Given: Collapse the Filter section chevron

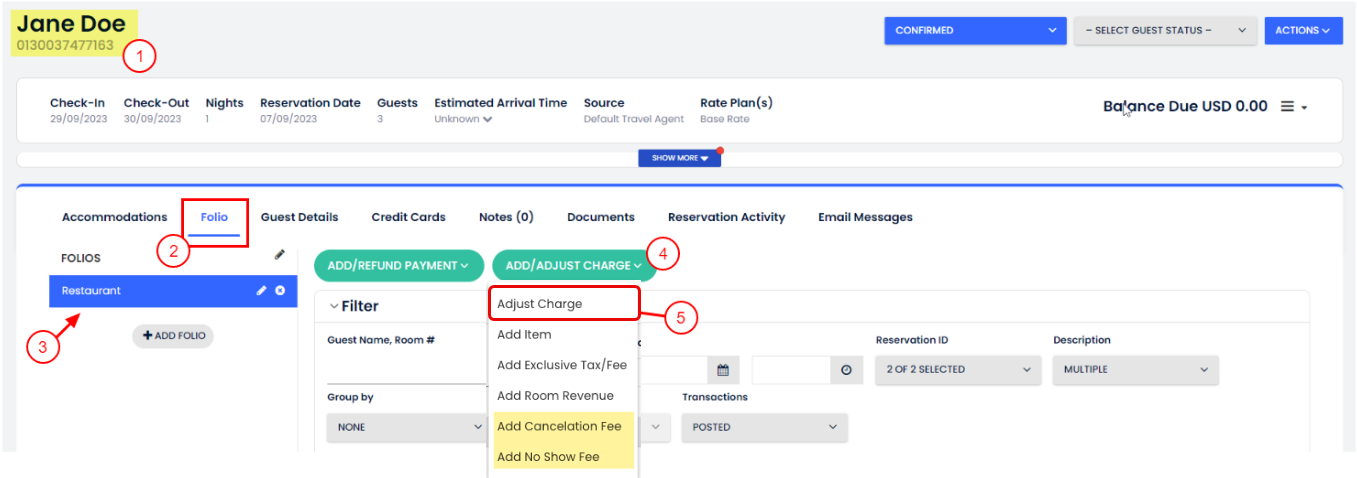Looking at the screenshot, I should pos(334,307).
